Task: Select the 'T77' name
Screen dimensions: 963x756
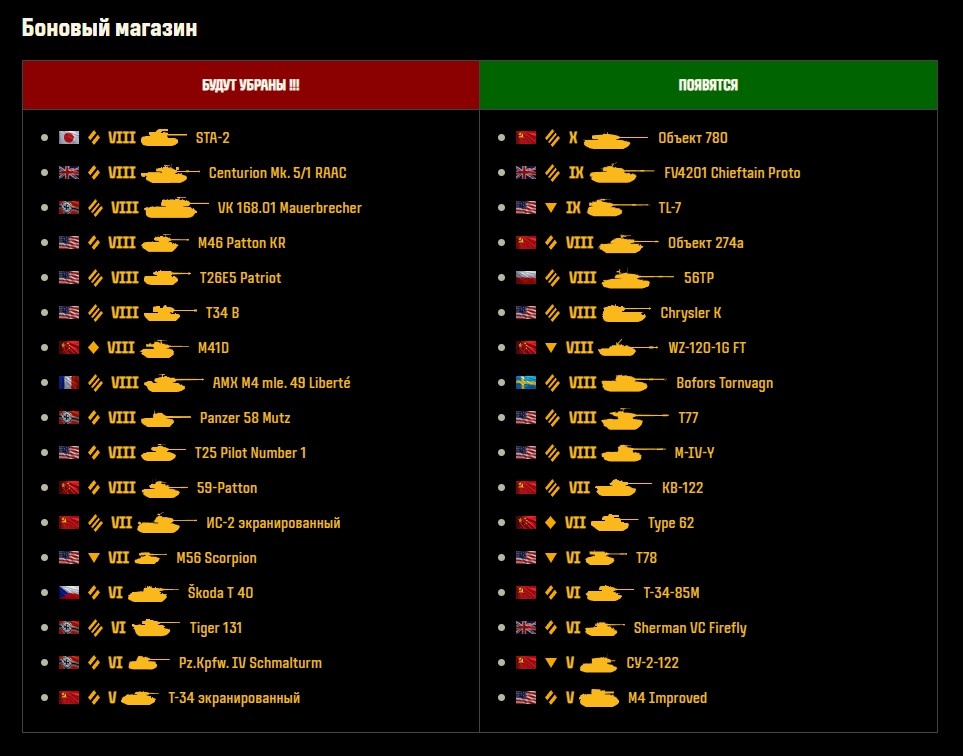Action: (x=688, y=418)
